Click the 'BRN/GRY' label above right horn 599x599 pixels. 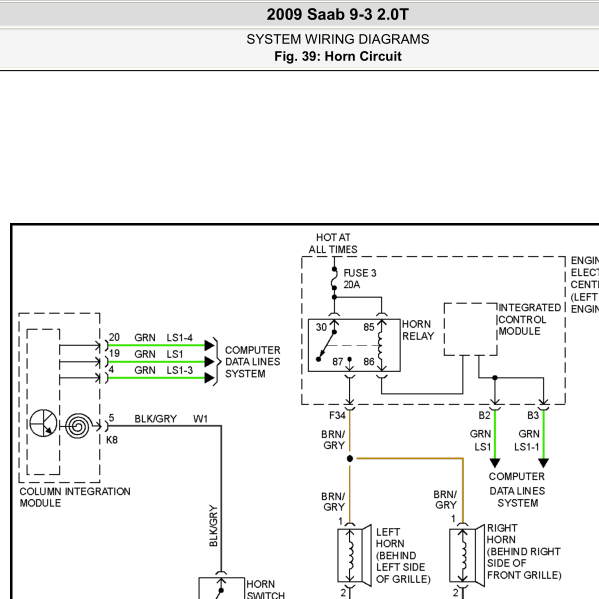(445, 500)
